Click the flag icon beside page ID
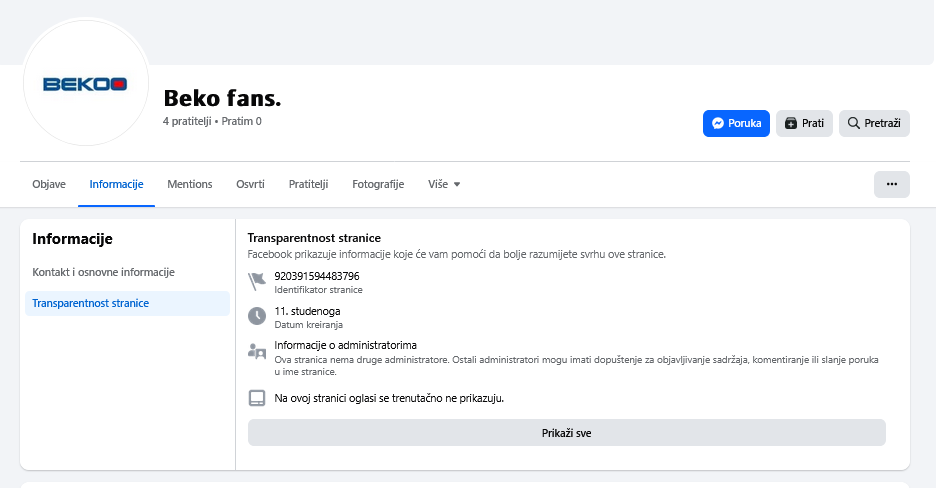Viewport: 936px width, 488px height. [257, 282]
